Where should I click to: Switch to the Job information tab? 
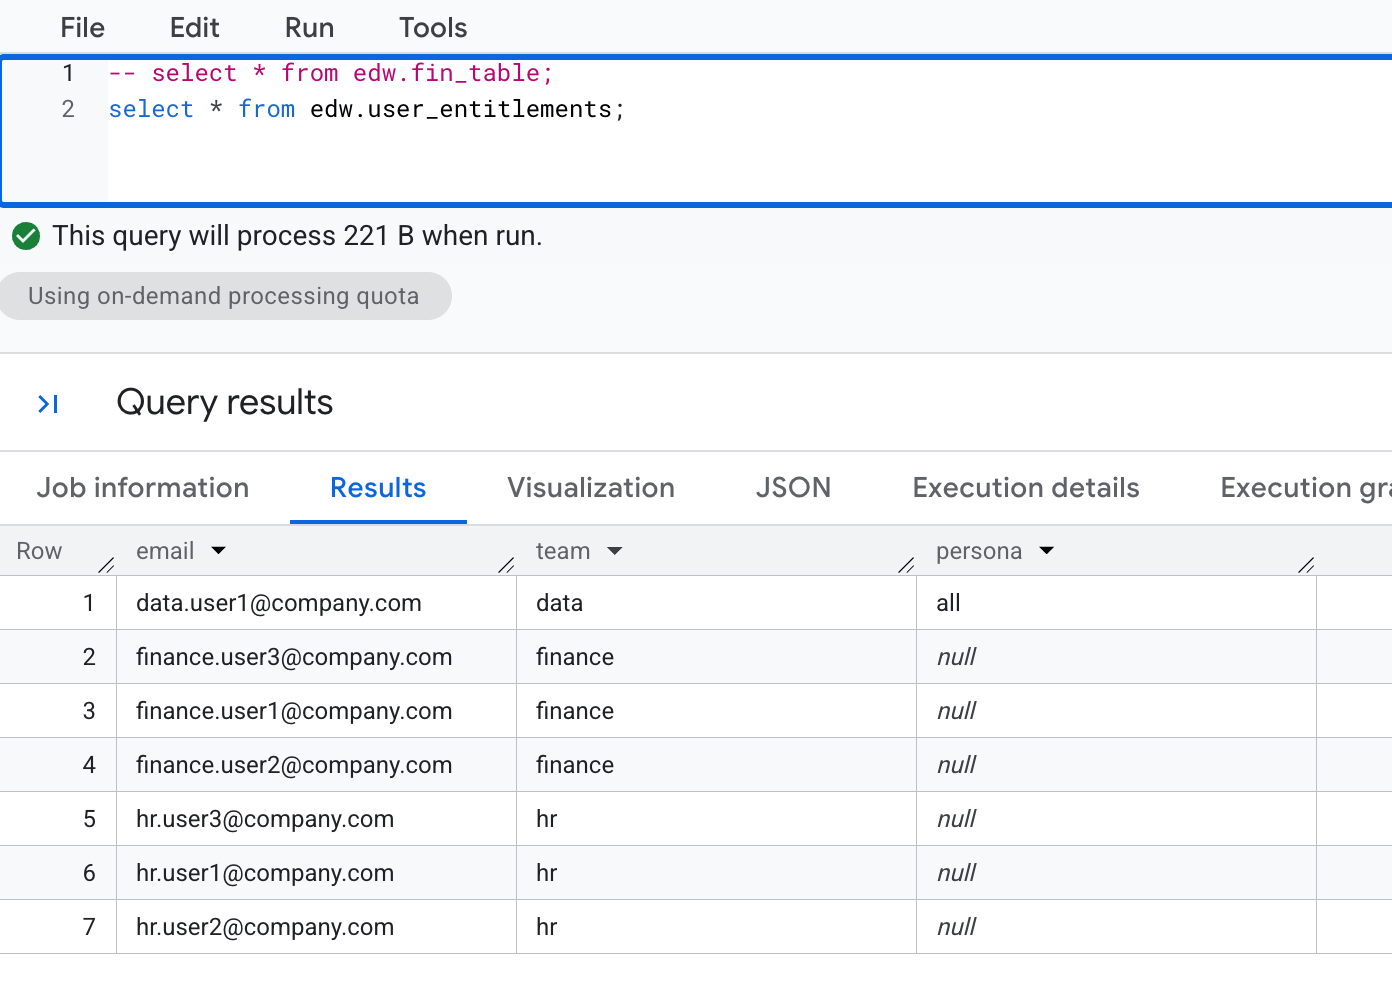point(143,488)
